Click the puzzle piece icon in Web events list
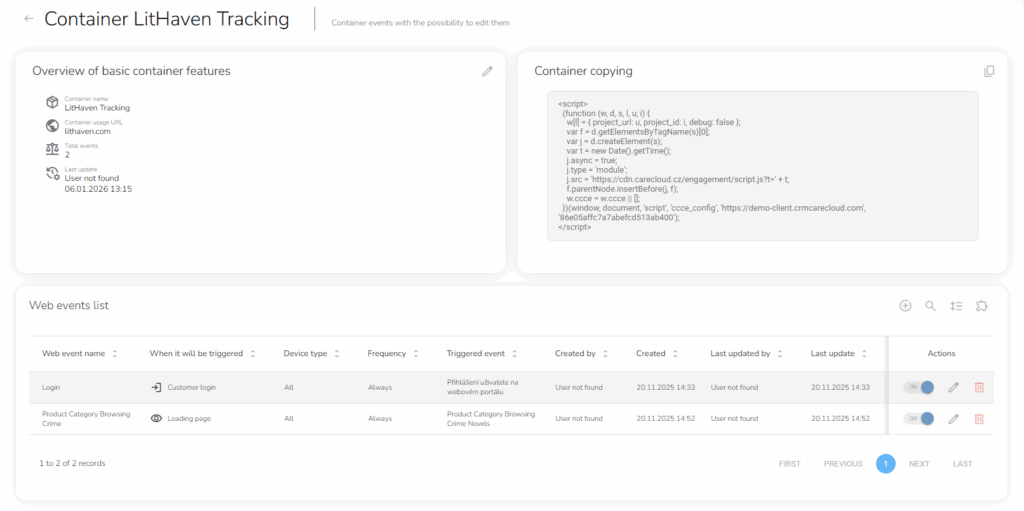The image size is (1024, 511). [x=982, y=306]
